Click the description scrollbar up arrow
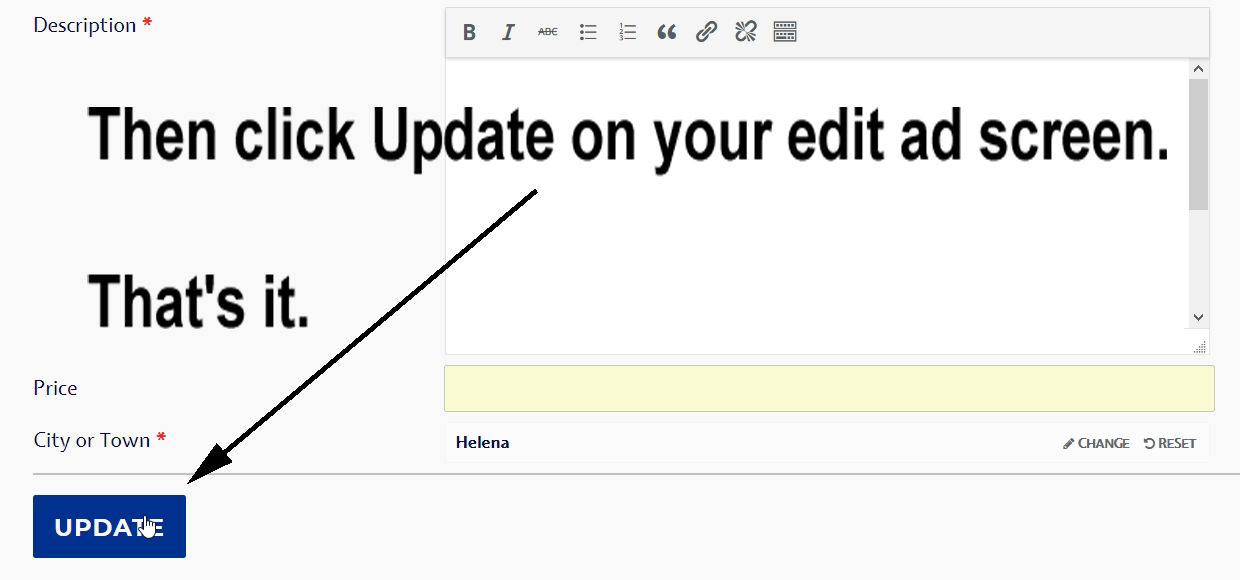This screenshot has width=1240, height=580. (x=1199, y=69)
